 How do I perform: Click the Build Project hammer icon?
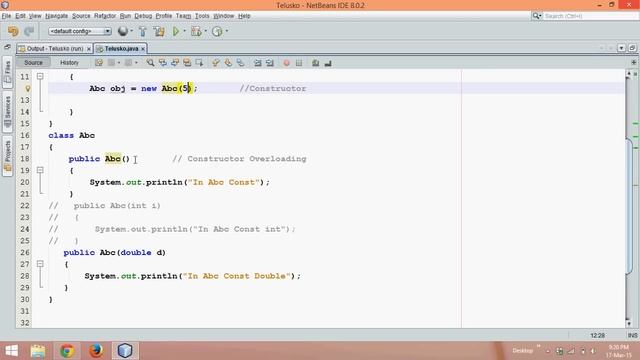tap(142, 31)
